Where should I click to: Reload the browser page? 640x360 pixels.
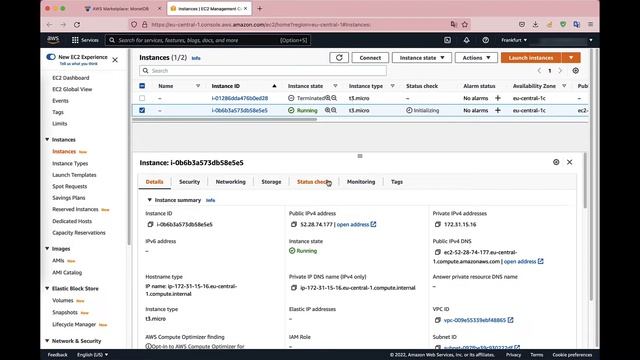pos(77,24)
